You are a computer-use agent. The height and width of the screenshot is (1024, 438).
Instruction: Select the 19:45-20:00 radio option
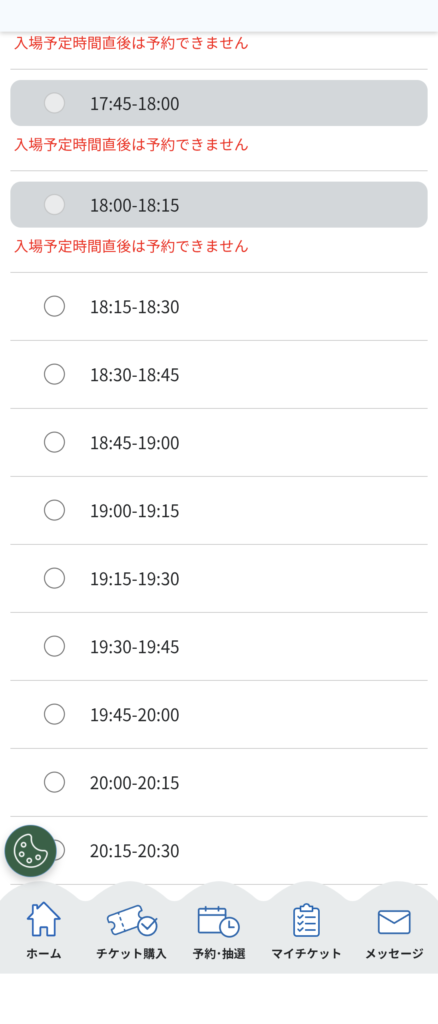(x=54, y=714)
